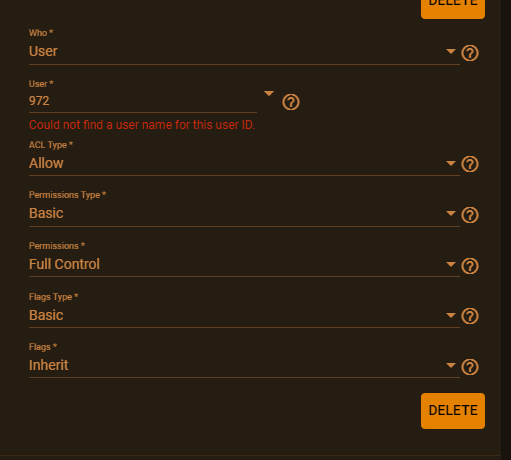This screenshot has height=460, width=511.
Task: Open Permissions Type dropdown arrow
Action: (451, 213)
